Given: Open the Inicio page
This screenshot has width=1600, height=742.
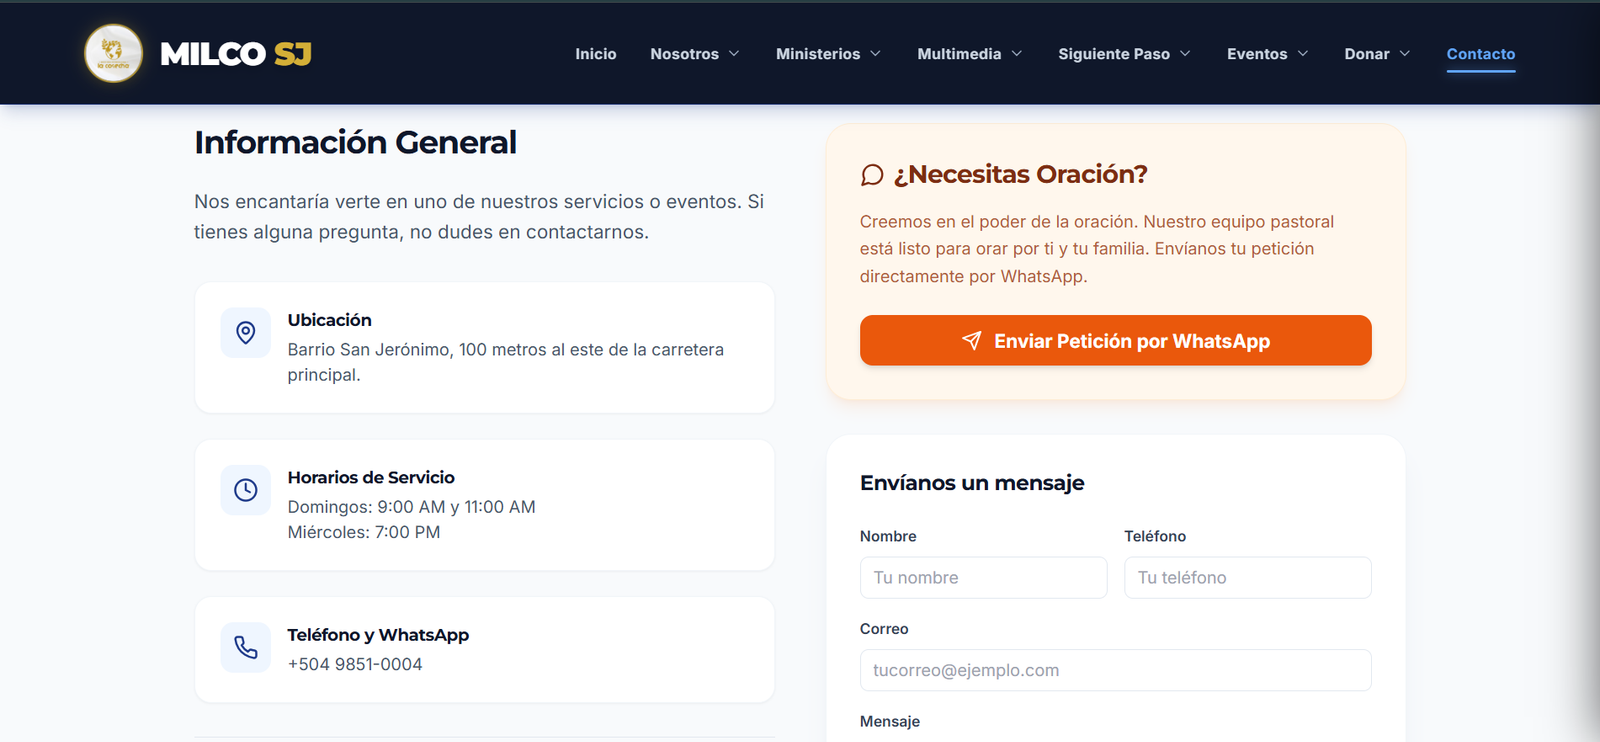Looking at the screenshot, I should coord(596,54).
